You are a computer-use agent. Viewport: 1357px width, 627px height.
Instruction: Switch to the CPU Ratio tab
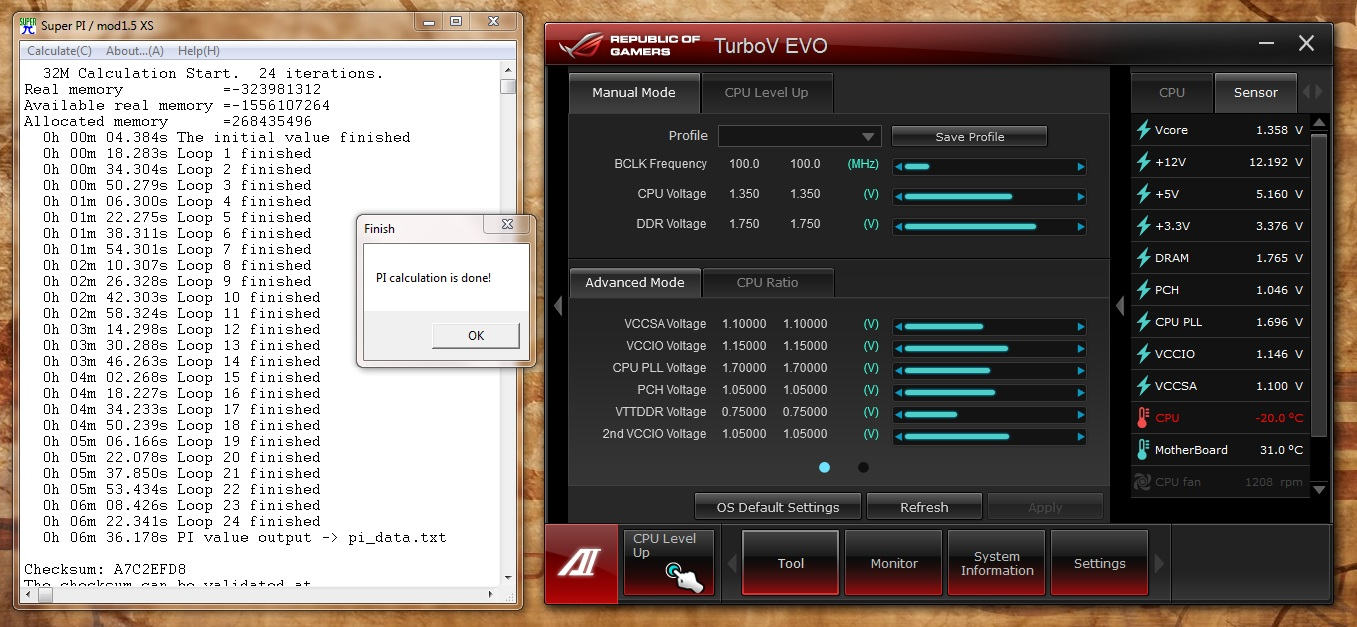767,283
